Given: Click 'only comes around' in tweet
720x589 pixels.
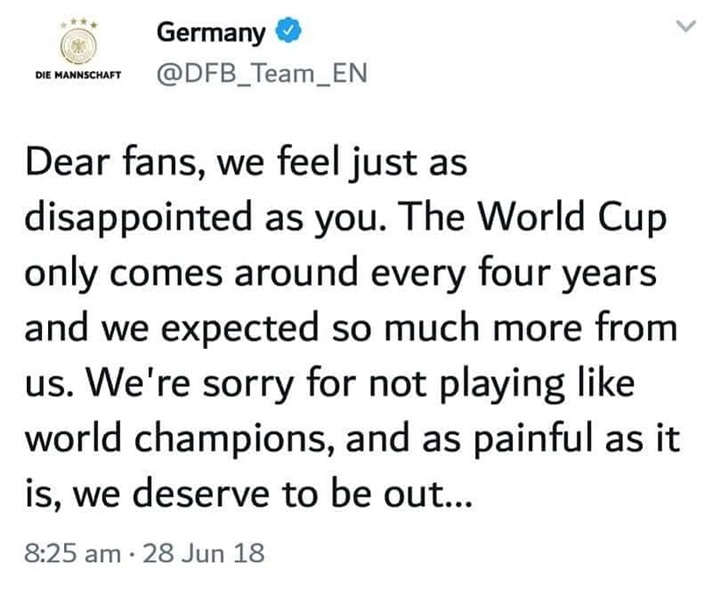Looking at the screenshot, I should 191,273.
